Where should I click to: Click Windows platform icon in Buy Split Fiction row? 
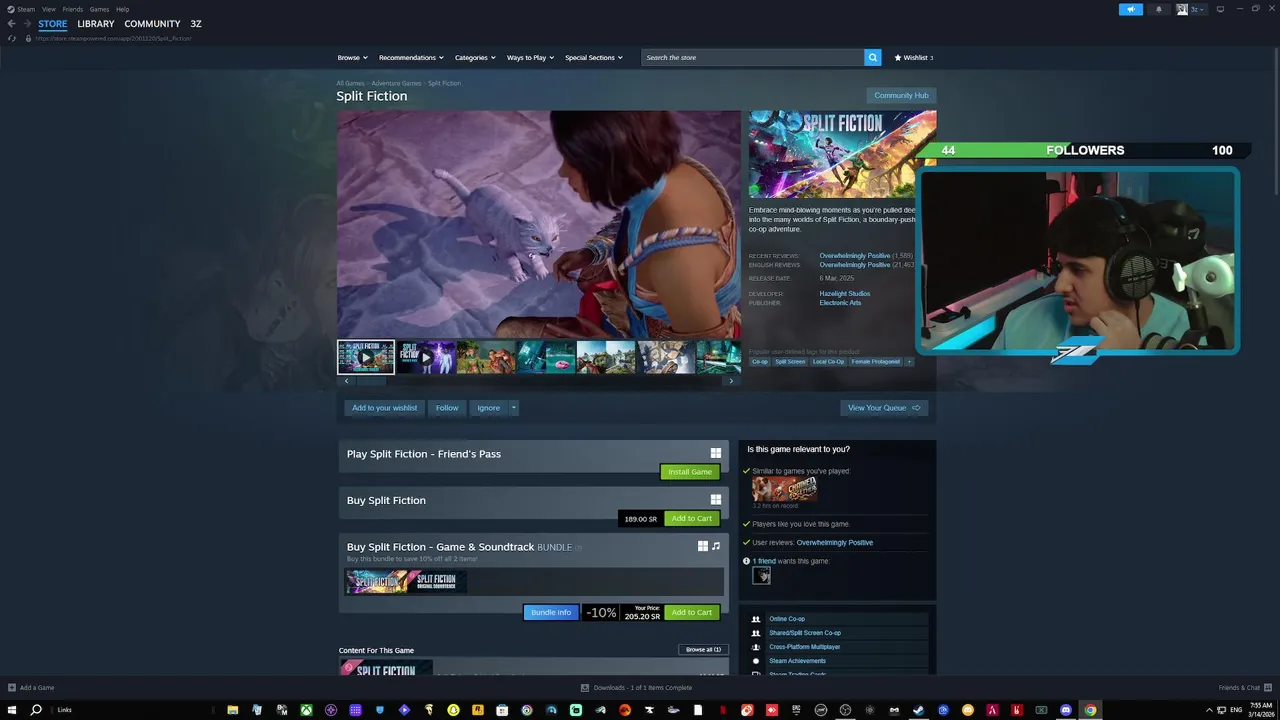[715, 499]
